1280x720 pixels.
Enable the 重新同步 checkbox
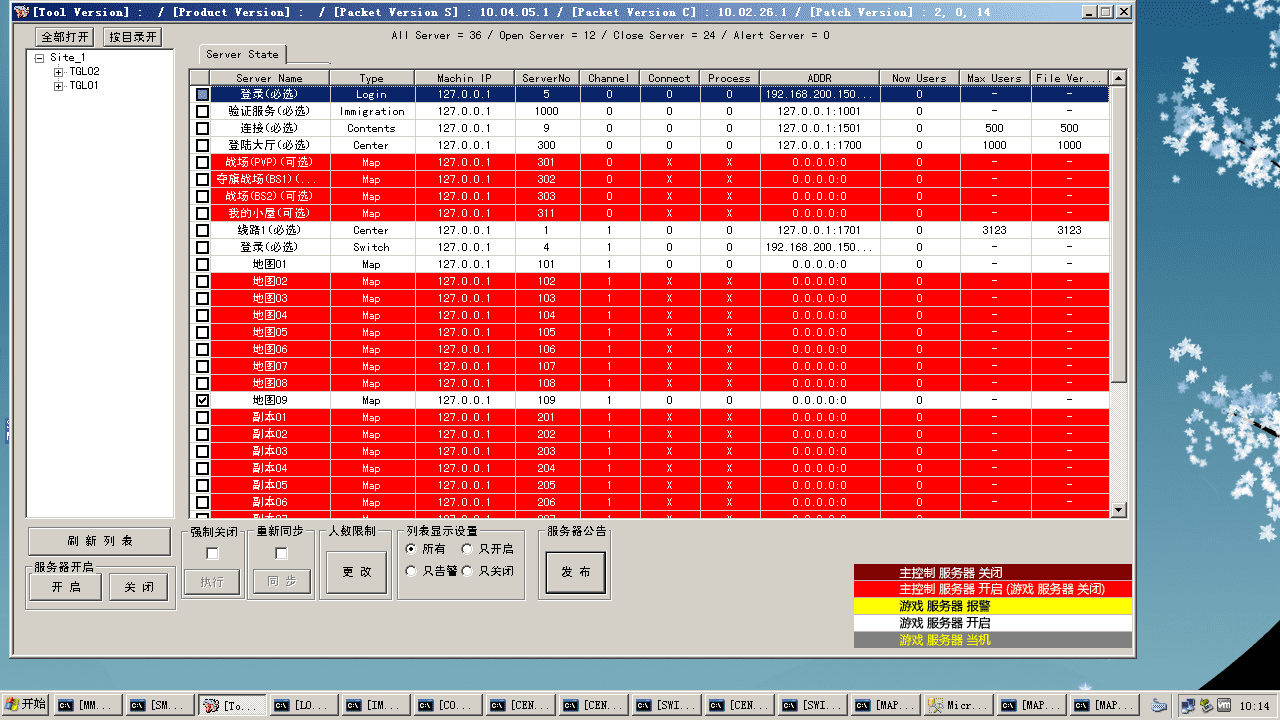click(x=281, y=553)
